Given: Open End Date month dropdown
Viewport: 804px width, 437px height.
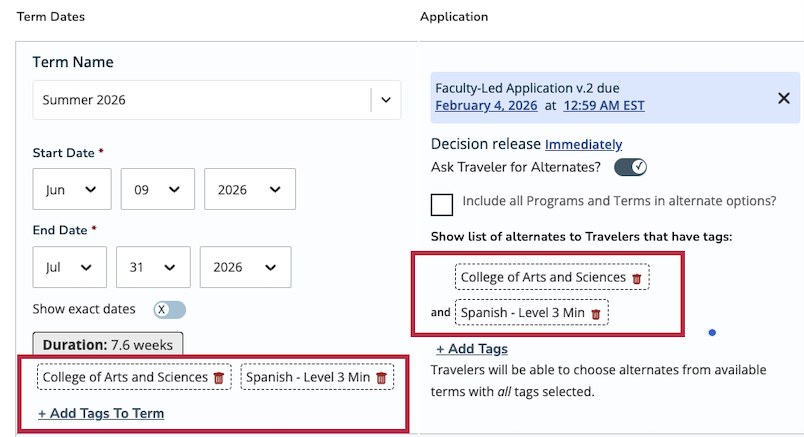Looking at the screenshot, I should pos(69,267).
